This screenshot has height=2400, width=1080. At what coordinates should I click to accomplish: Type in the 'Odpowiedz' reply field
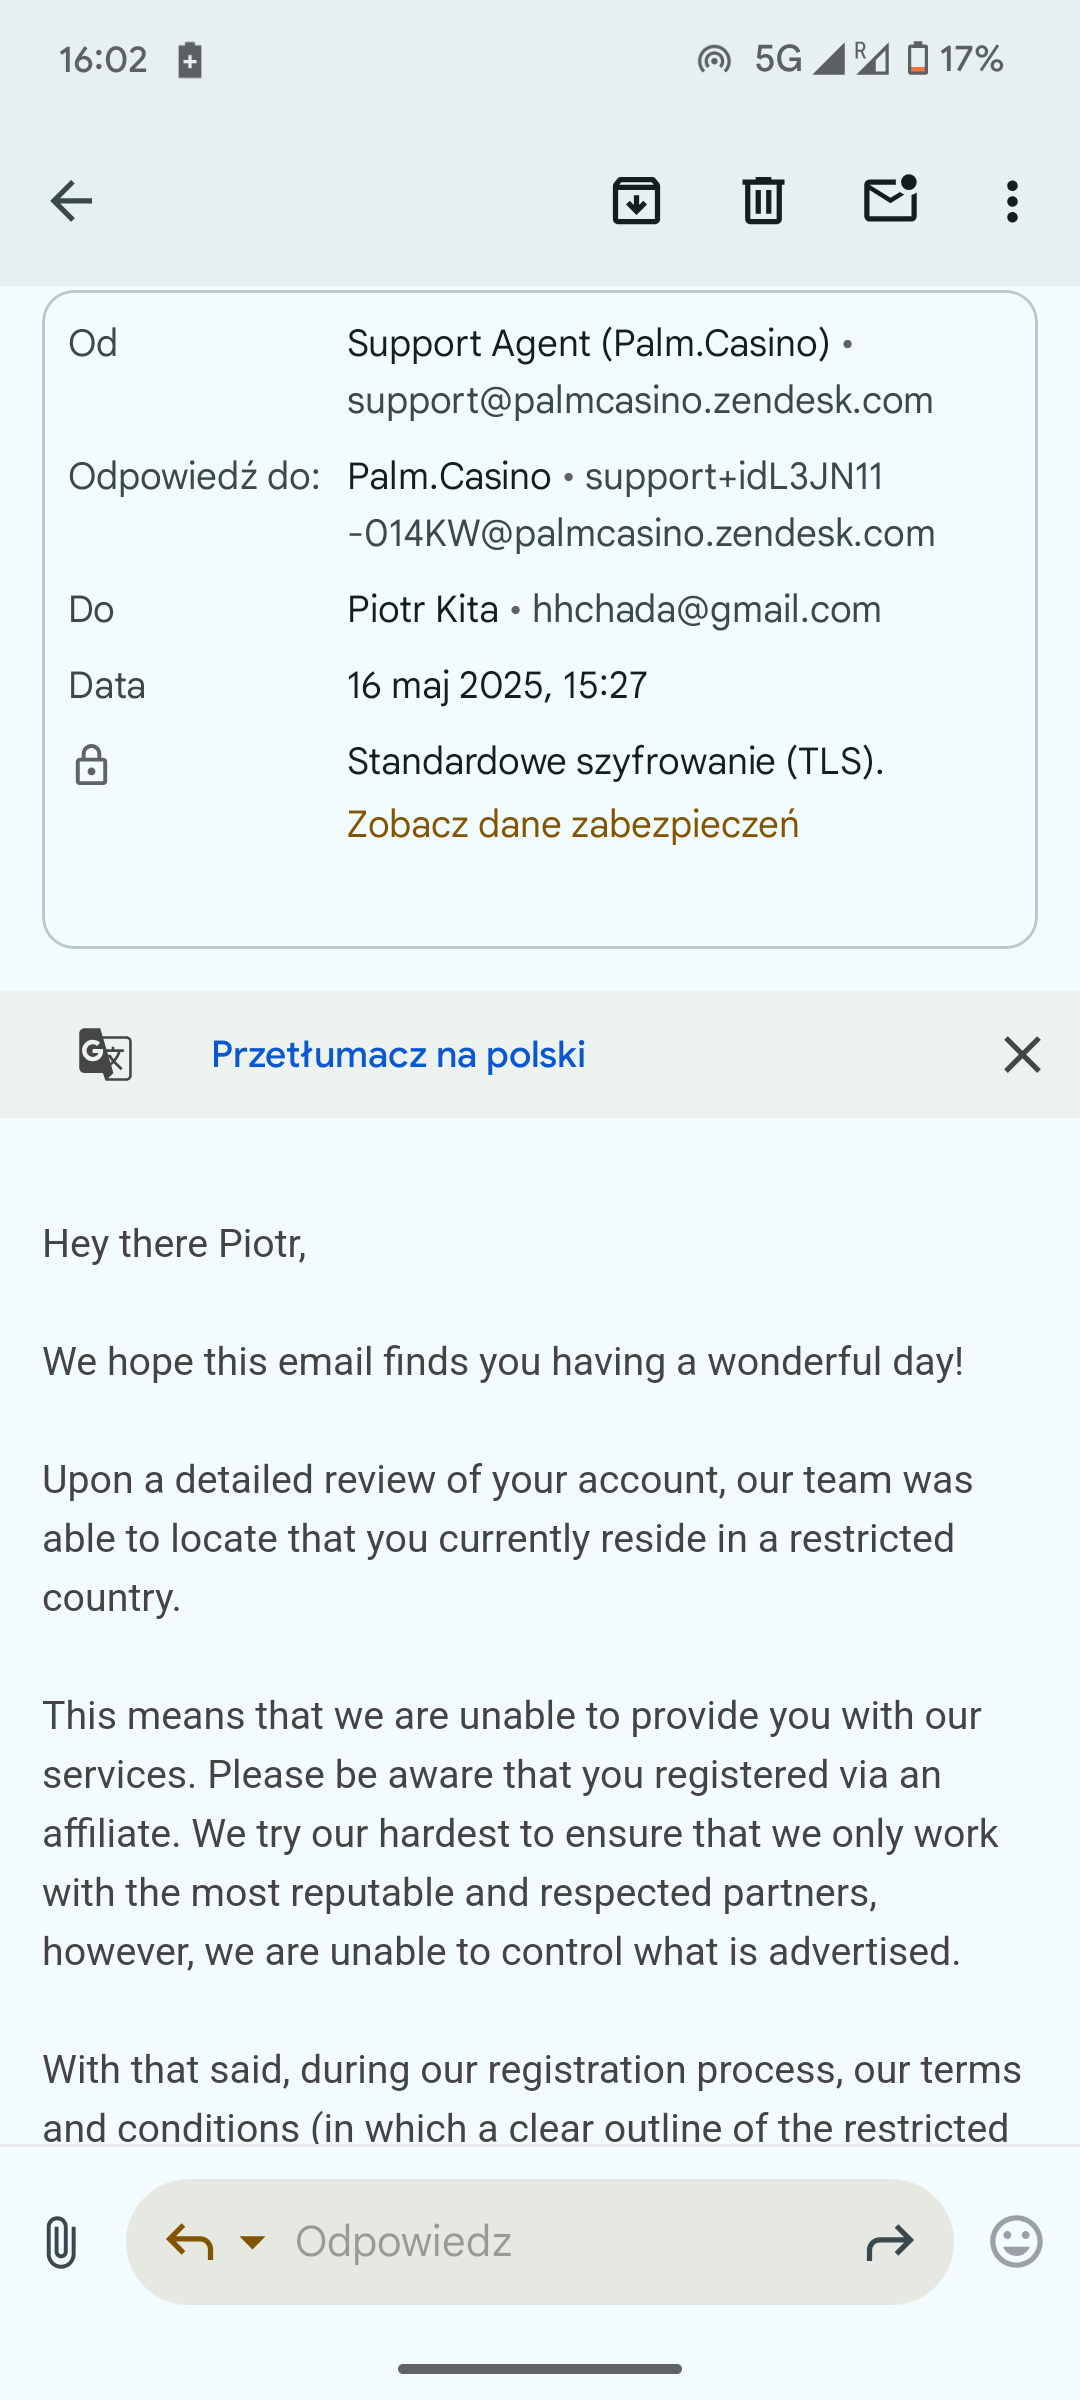[x=560, y=2242]
